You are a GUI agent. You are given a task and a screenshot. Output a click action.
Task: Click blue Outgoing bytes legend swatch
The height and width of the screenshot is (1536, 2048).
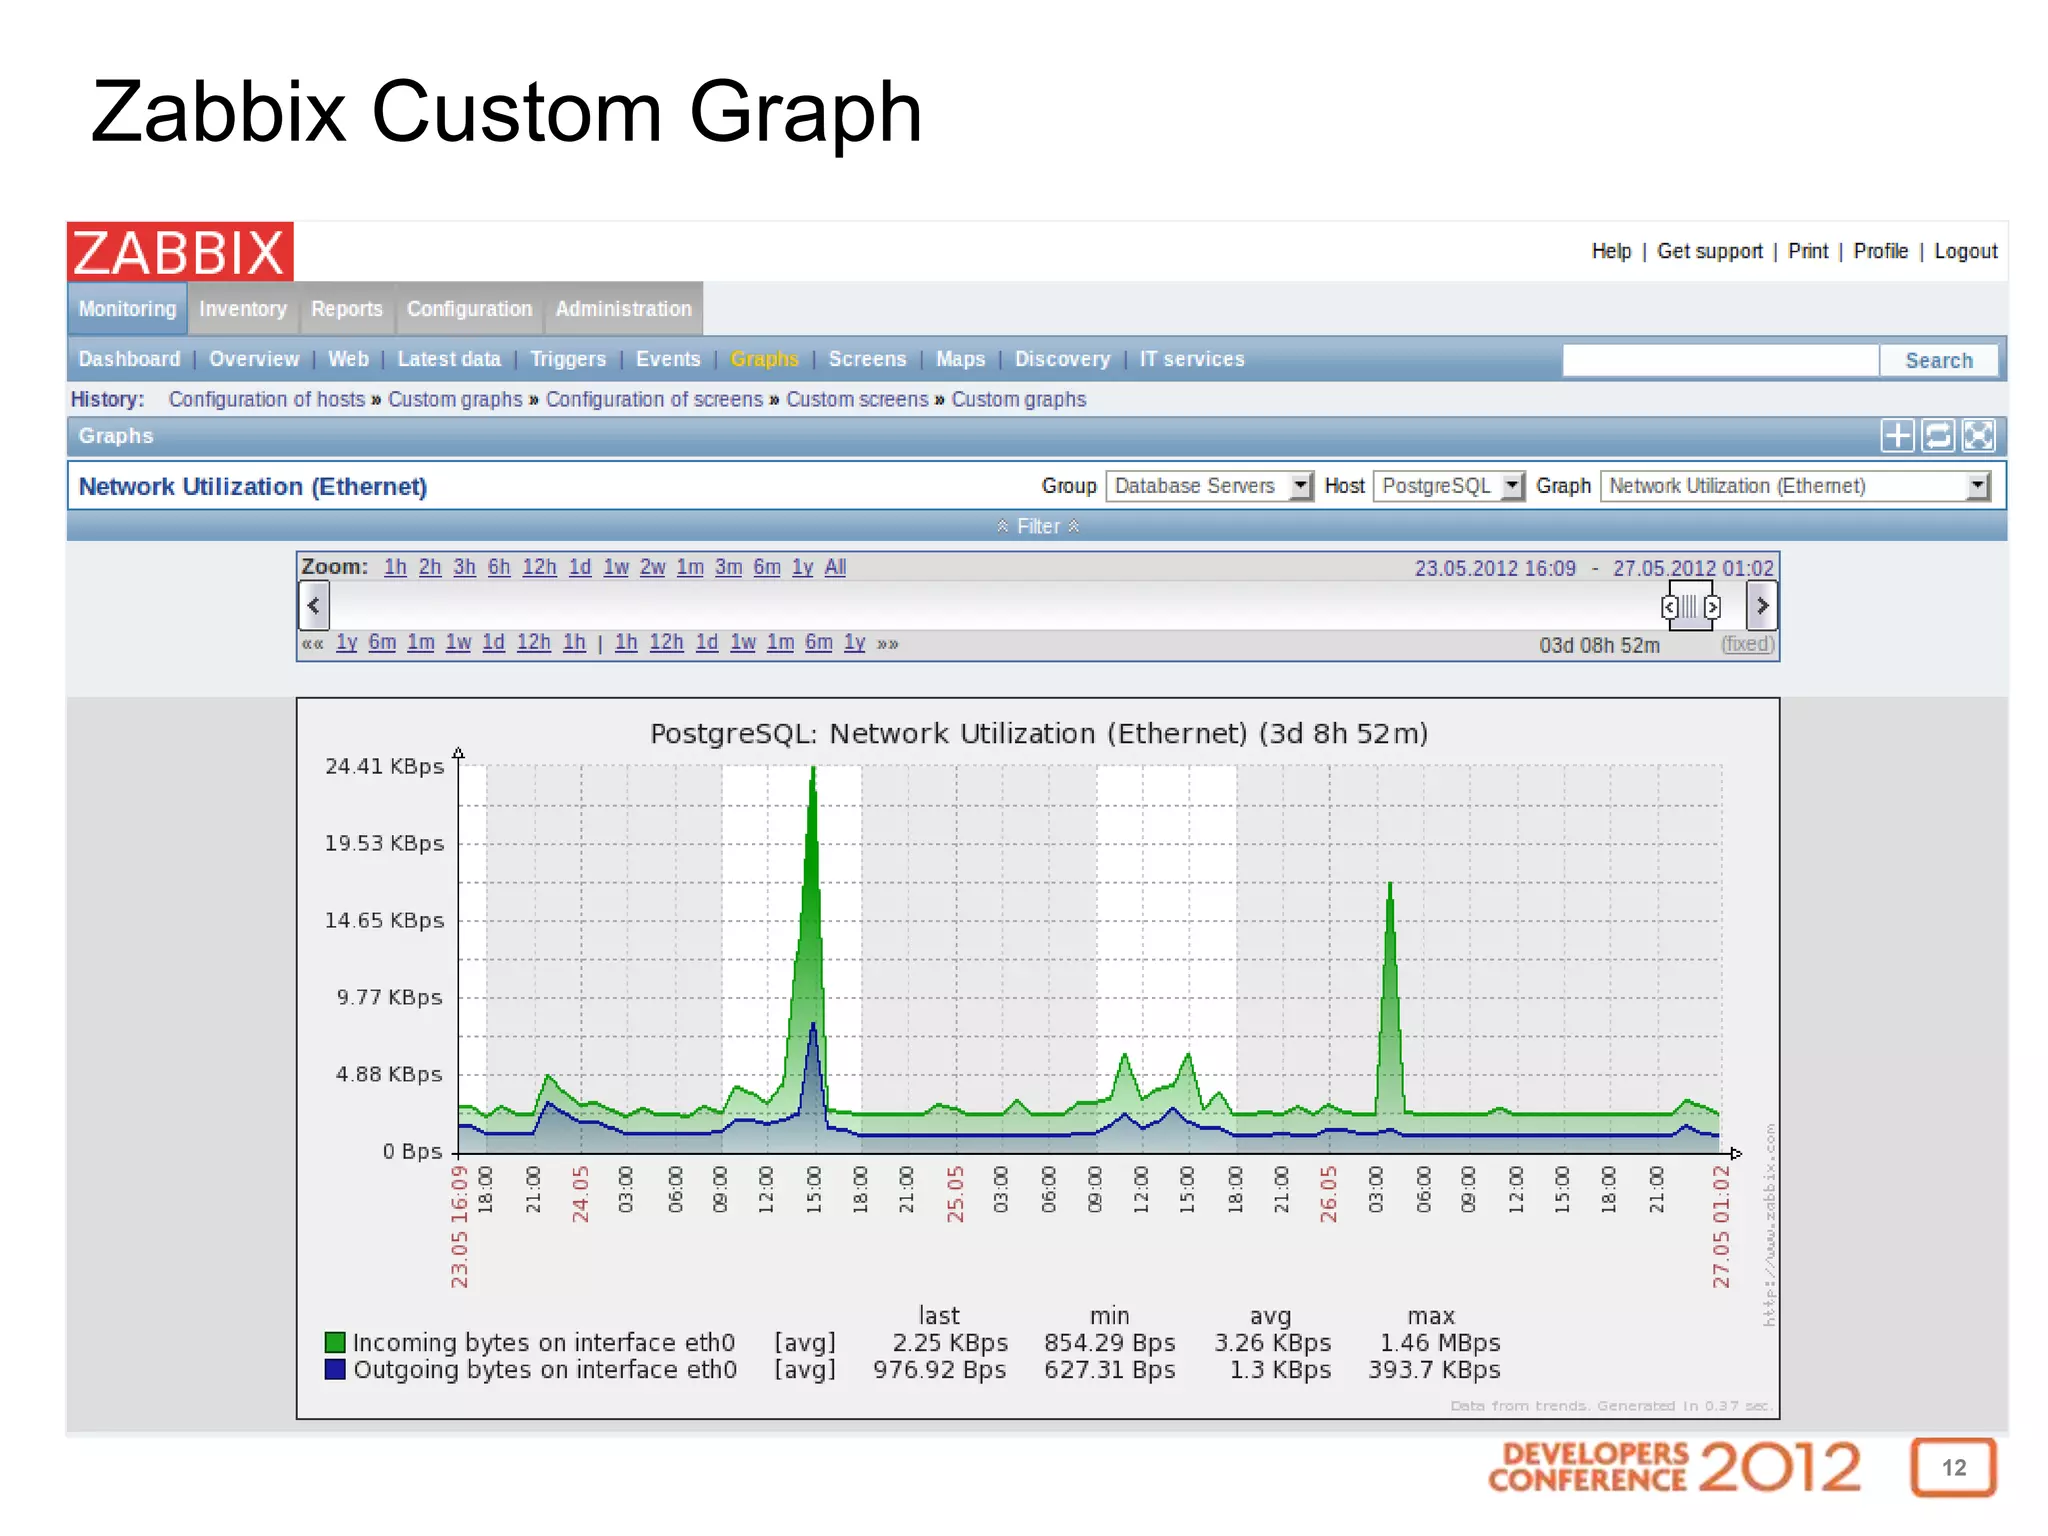tap(335, 1369)
